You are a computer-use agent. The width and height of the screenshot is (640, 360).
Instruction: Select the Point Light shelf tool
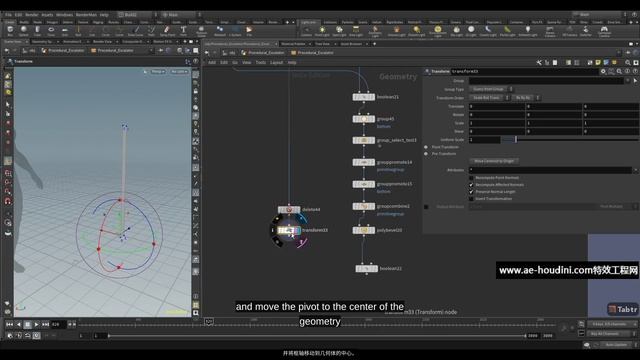(322, 31)
